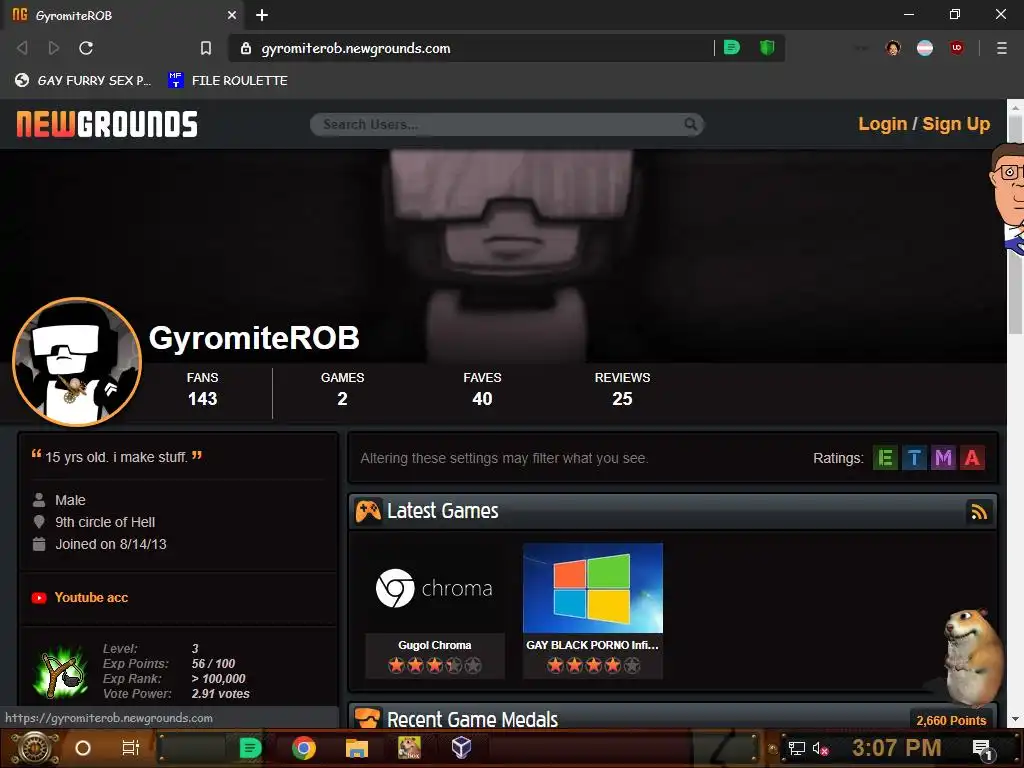
Task: Click the muted volume tray icon
Action: (x=820, y=749)
